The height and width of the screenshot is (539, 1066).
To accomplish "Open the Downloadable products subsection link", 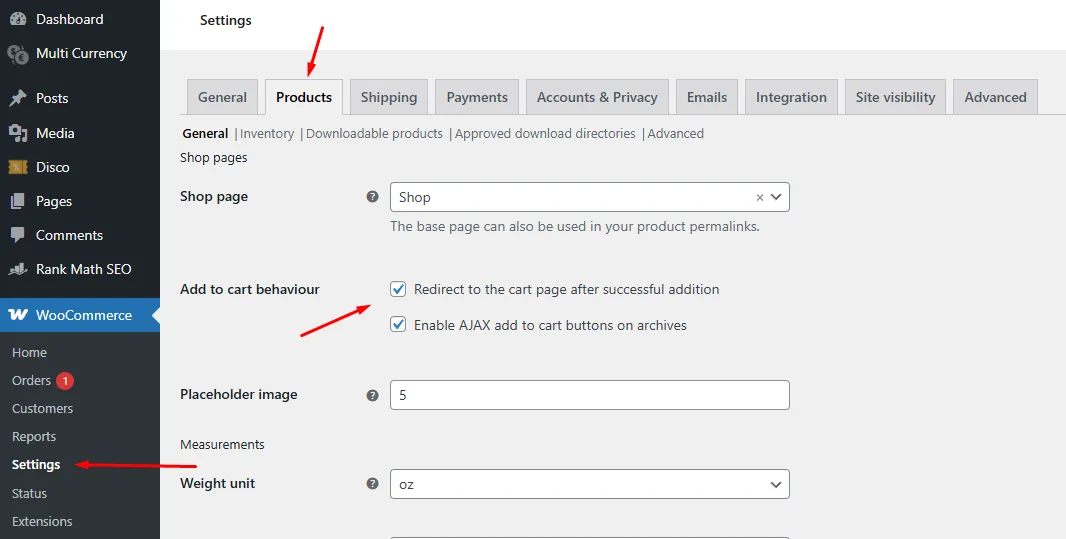I will (374, 133).
